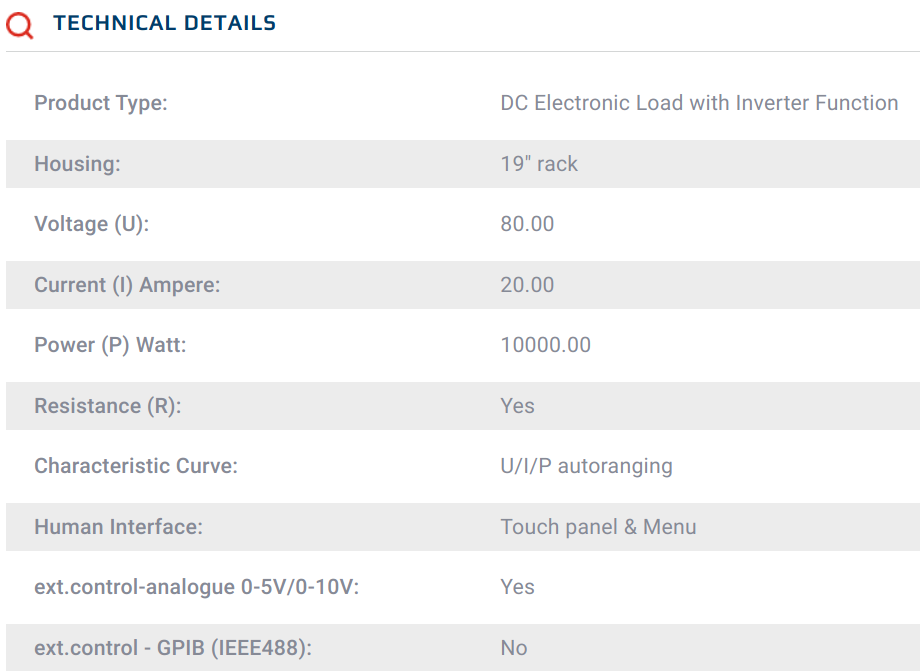Click the Technical Details heading
This screenshot has height=671, width=920.
pyautogui.click(x=164, y=23)
